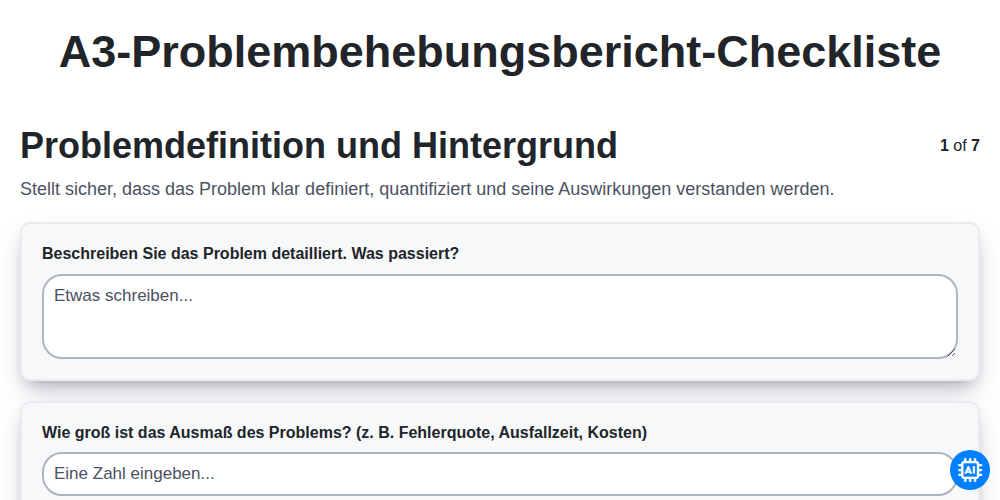Grab the textarea resize handle corner

click(x=952, y=353)
